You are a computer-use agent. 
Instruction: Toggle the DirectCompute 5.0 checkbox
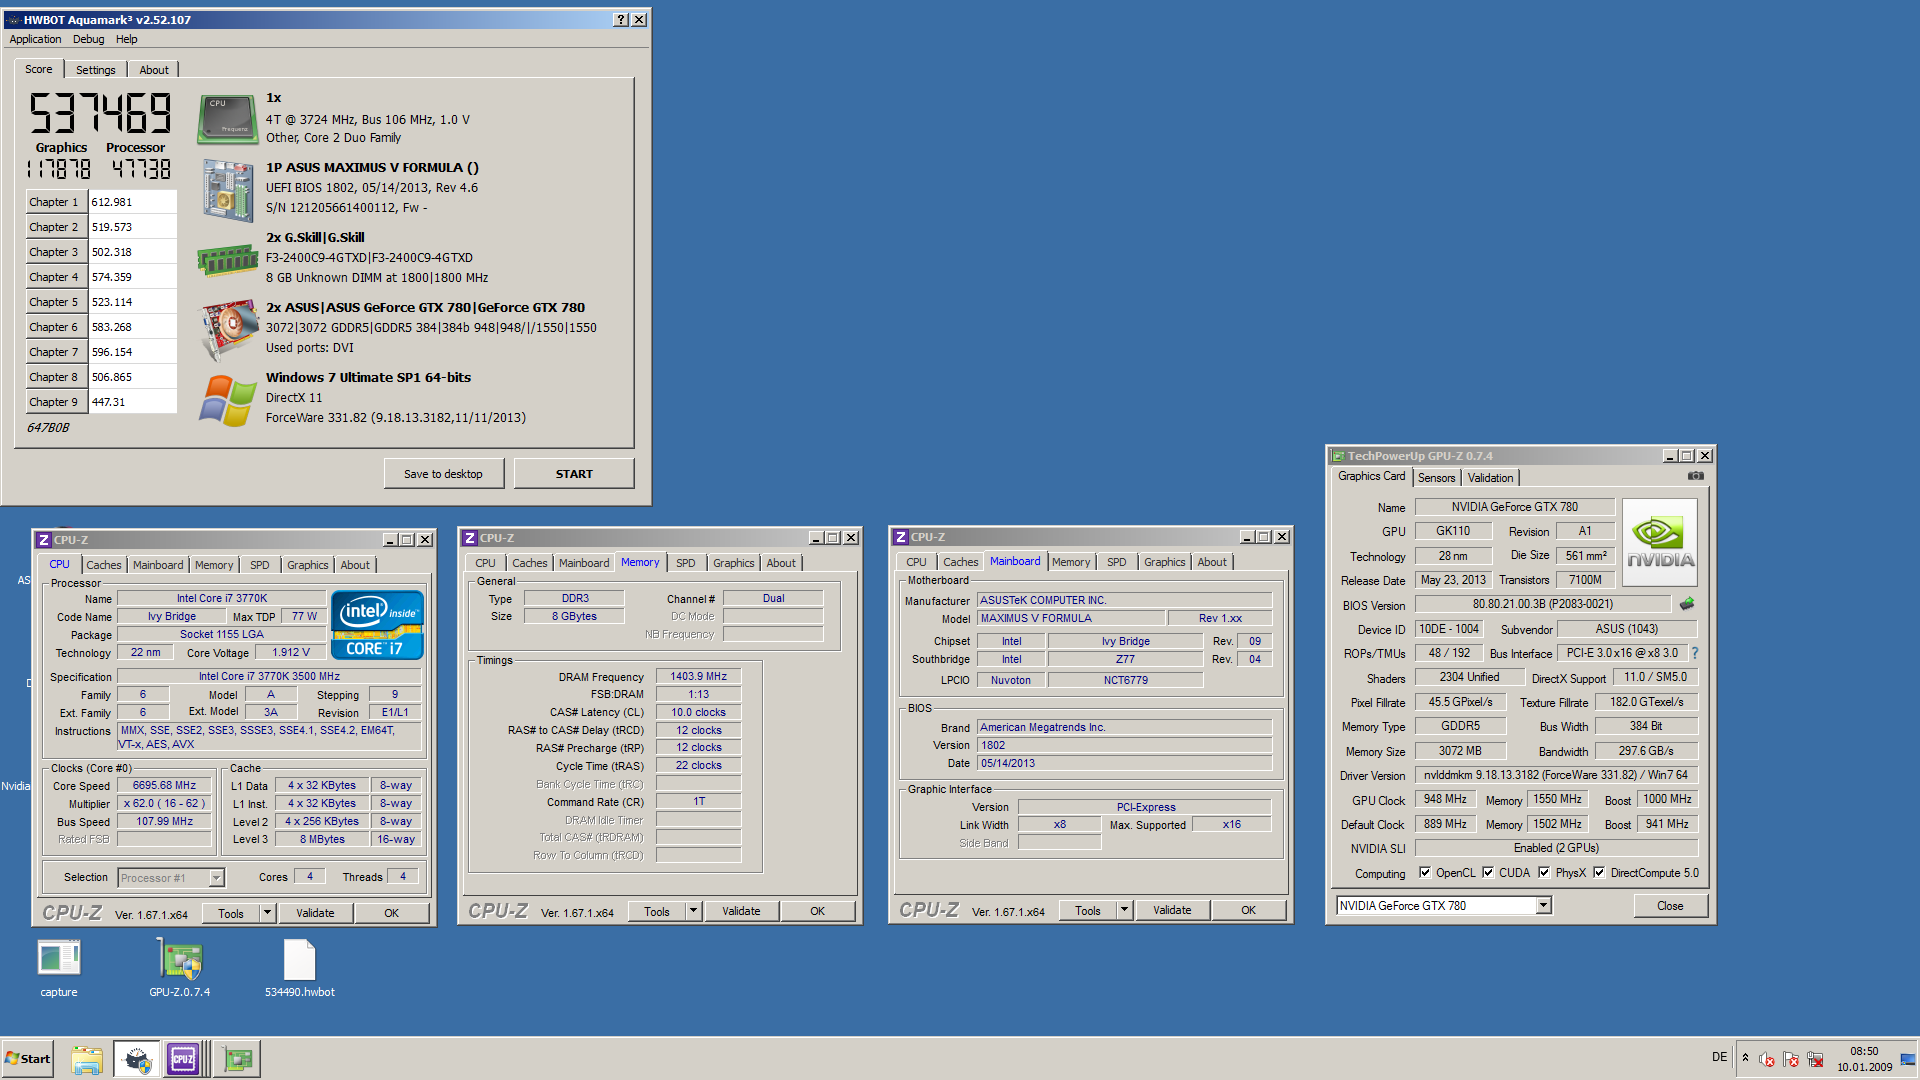click(x=1599, y=873)
